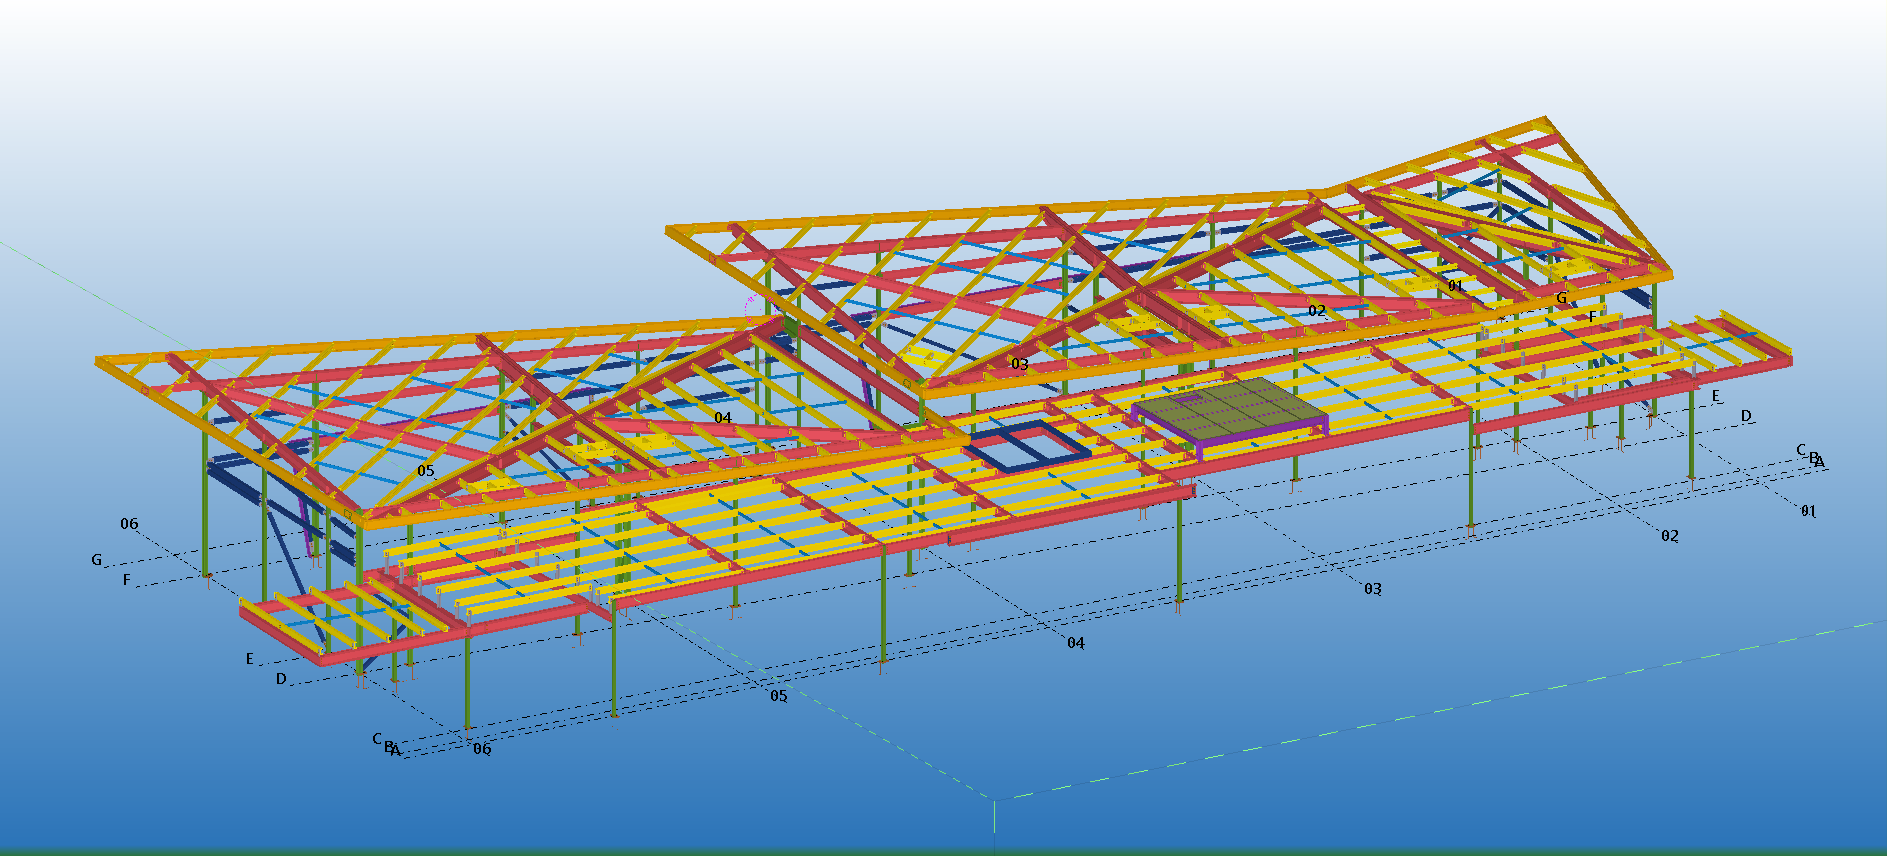Click roof-level grid label 04
Image resolution: width=1887 pixels, height=856 pixels.
coord(723,418)
